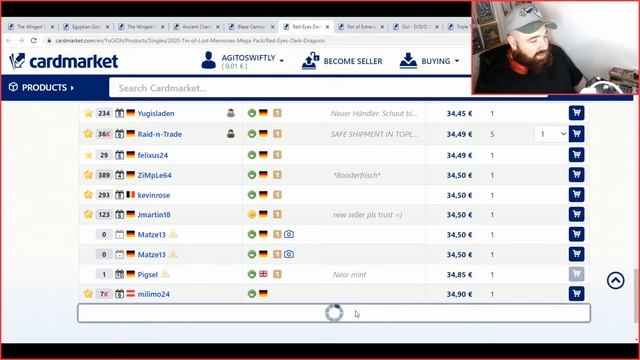Click sales count badge 7K for milimo24
Viewport: 640px width, 360px height.
click(x=104, y=294)
